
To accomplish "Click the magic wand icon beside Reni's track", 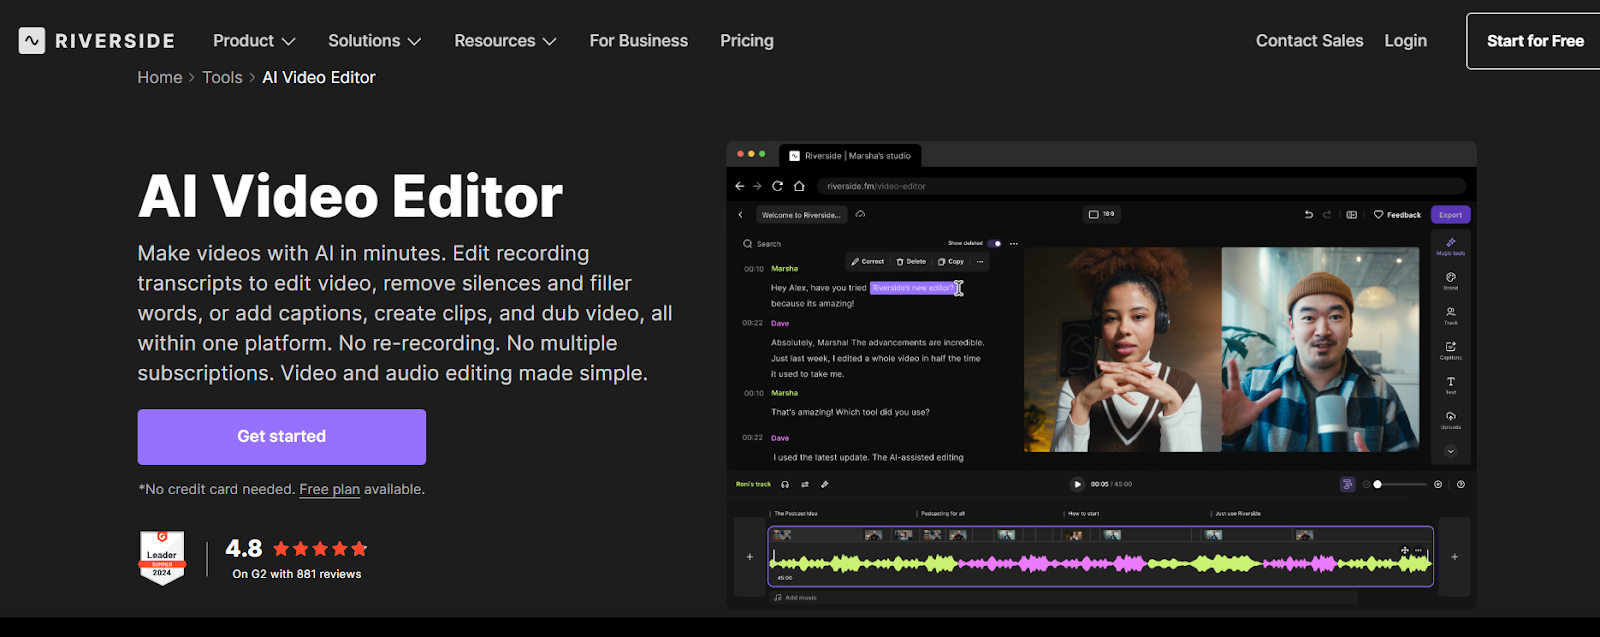I will [825, 484].
